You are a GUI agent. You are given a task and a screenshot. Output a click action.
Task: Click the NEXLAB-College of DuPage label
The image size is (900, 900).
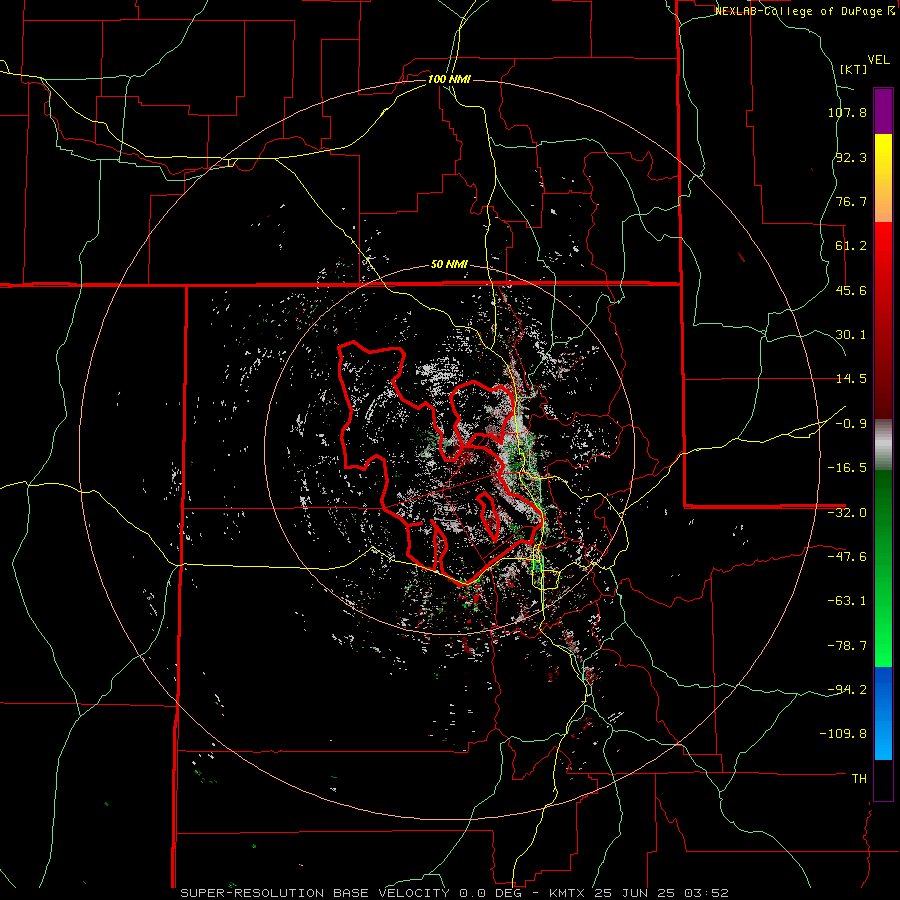pyautogui.click(x=798, y=11)
